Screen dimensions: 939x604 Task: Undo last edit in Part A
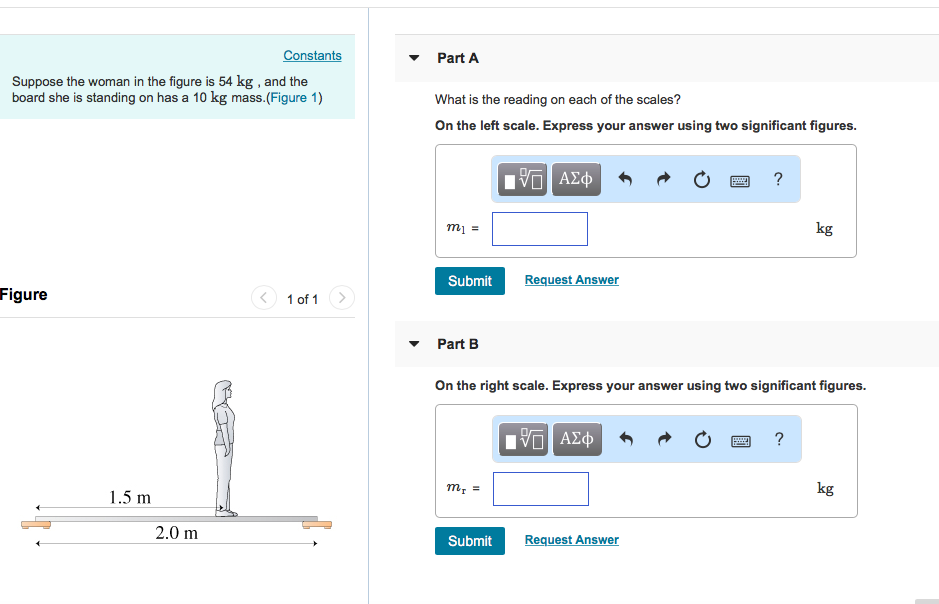[x=625, y=179]
